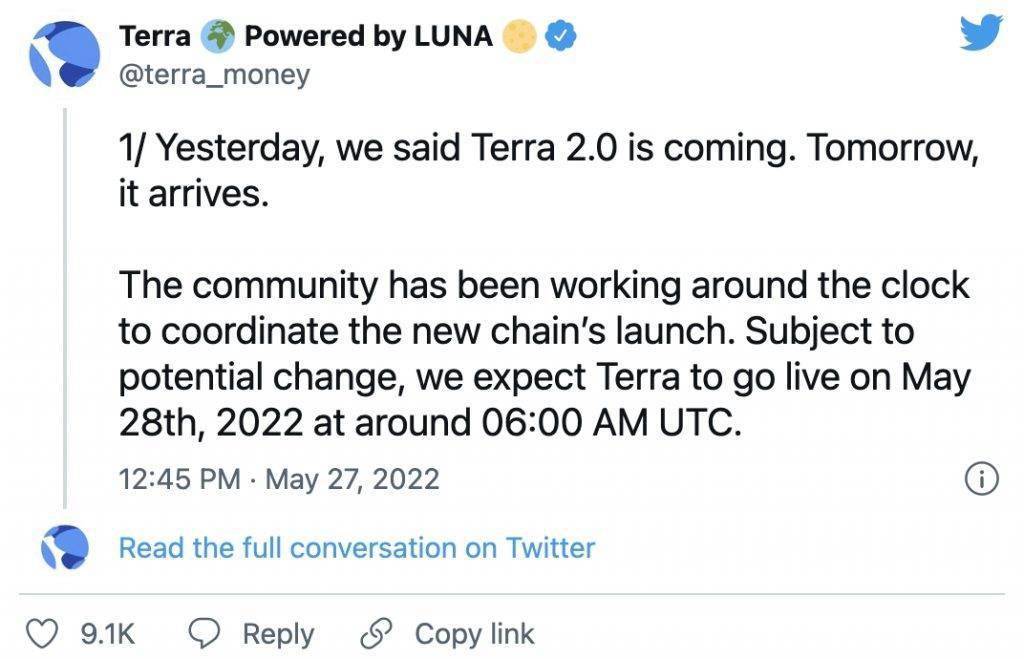Click the Reply speech bubble icon
The width and height of the screenshot is (1024, 659).
204,632
